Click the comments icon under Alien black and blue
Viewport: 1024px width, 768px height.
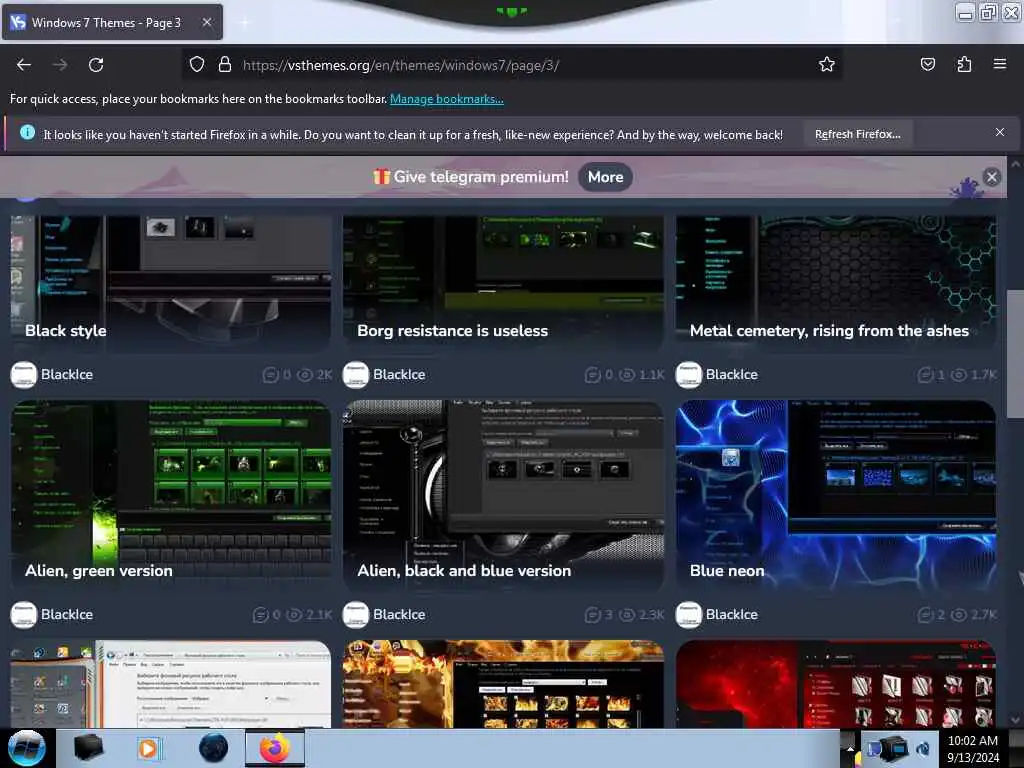pos(592,615)
